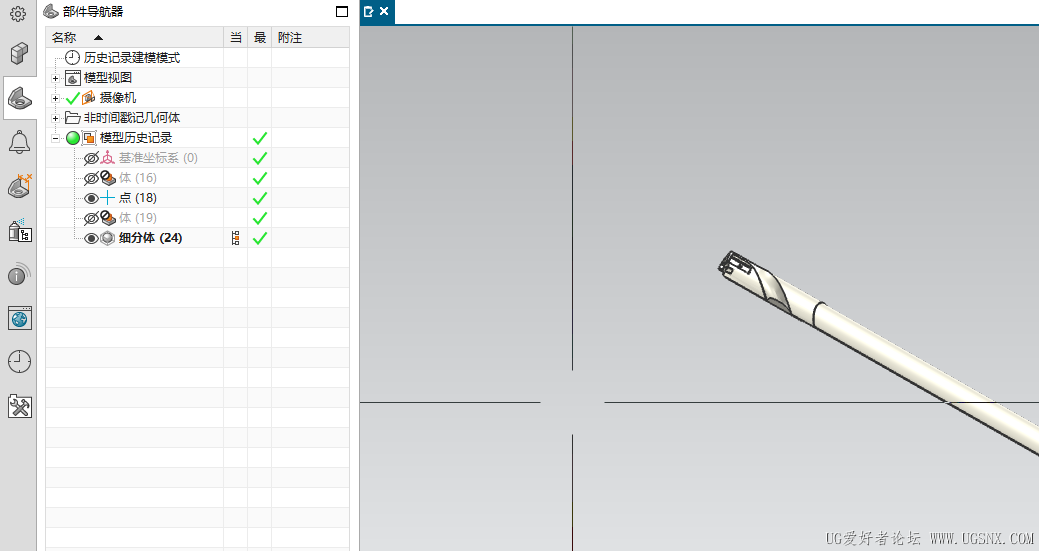Viewport: 1039px width, 551px height.
Task: Open the Roles tools sidebar tab
Action: (19, 406)
